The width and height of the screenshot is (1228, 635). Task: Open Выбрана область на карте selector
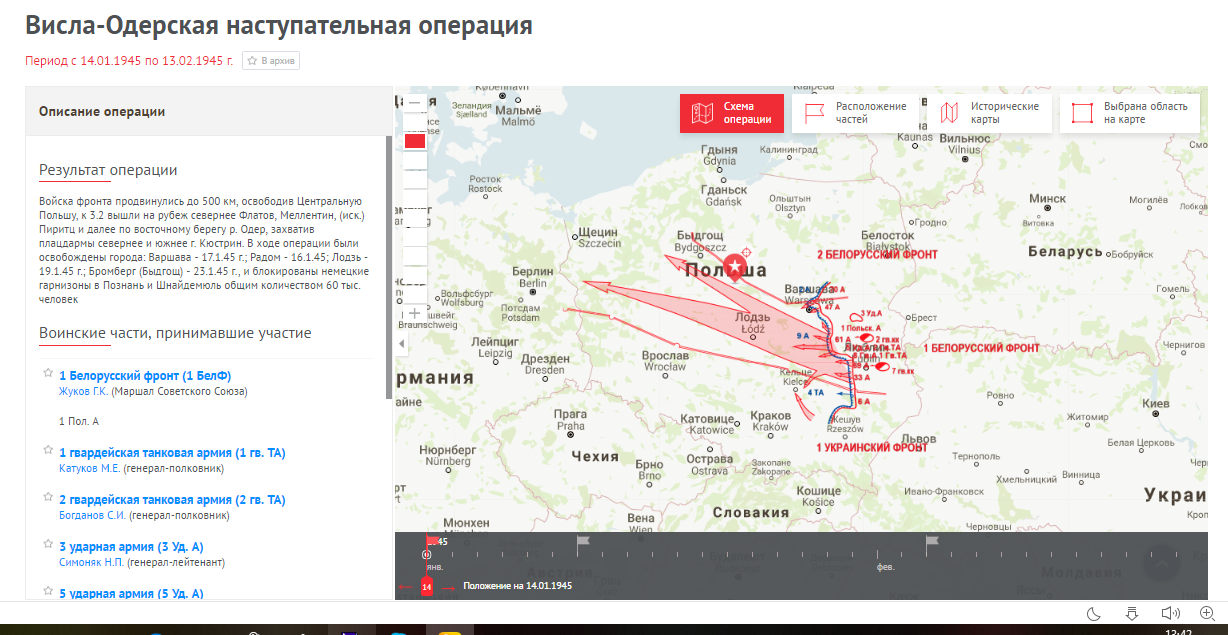pos(1129,113)
